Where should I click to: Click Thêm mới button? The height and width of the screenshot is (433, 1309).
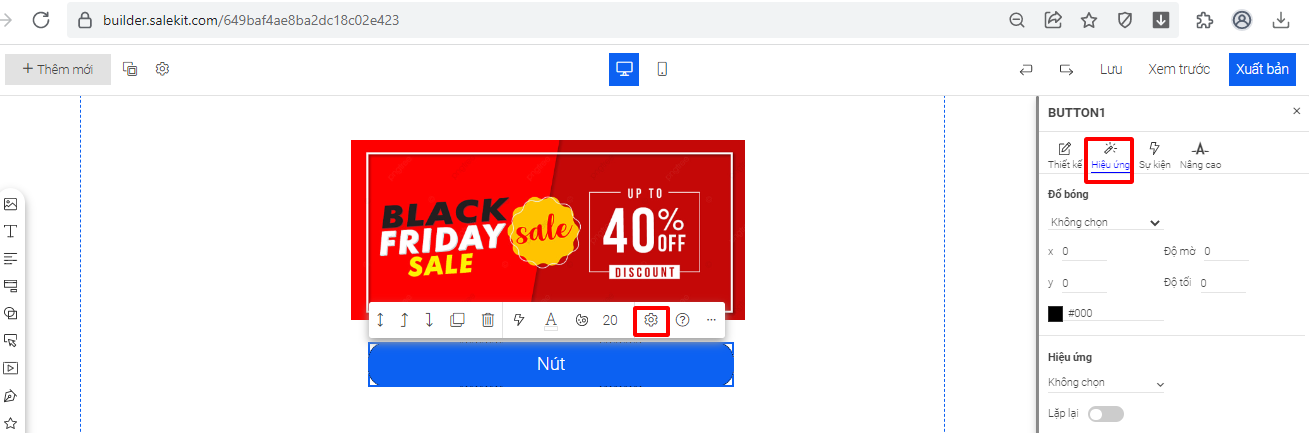58,69
